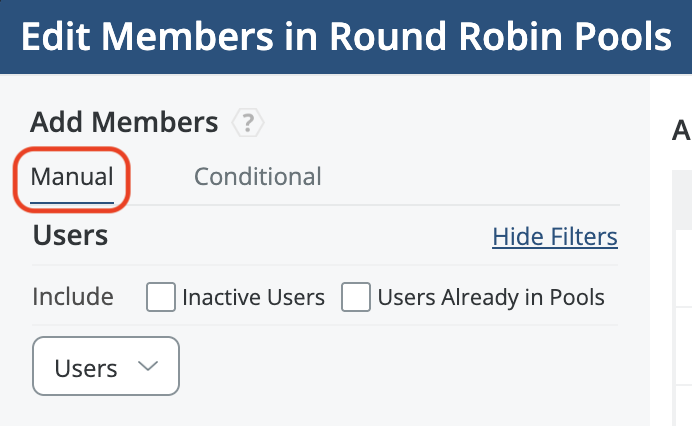
Task: Click the help question mark icon
Action: 248,124
